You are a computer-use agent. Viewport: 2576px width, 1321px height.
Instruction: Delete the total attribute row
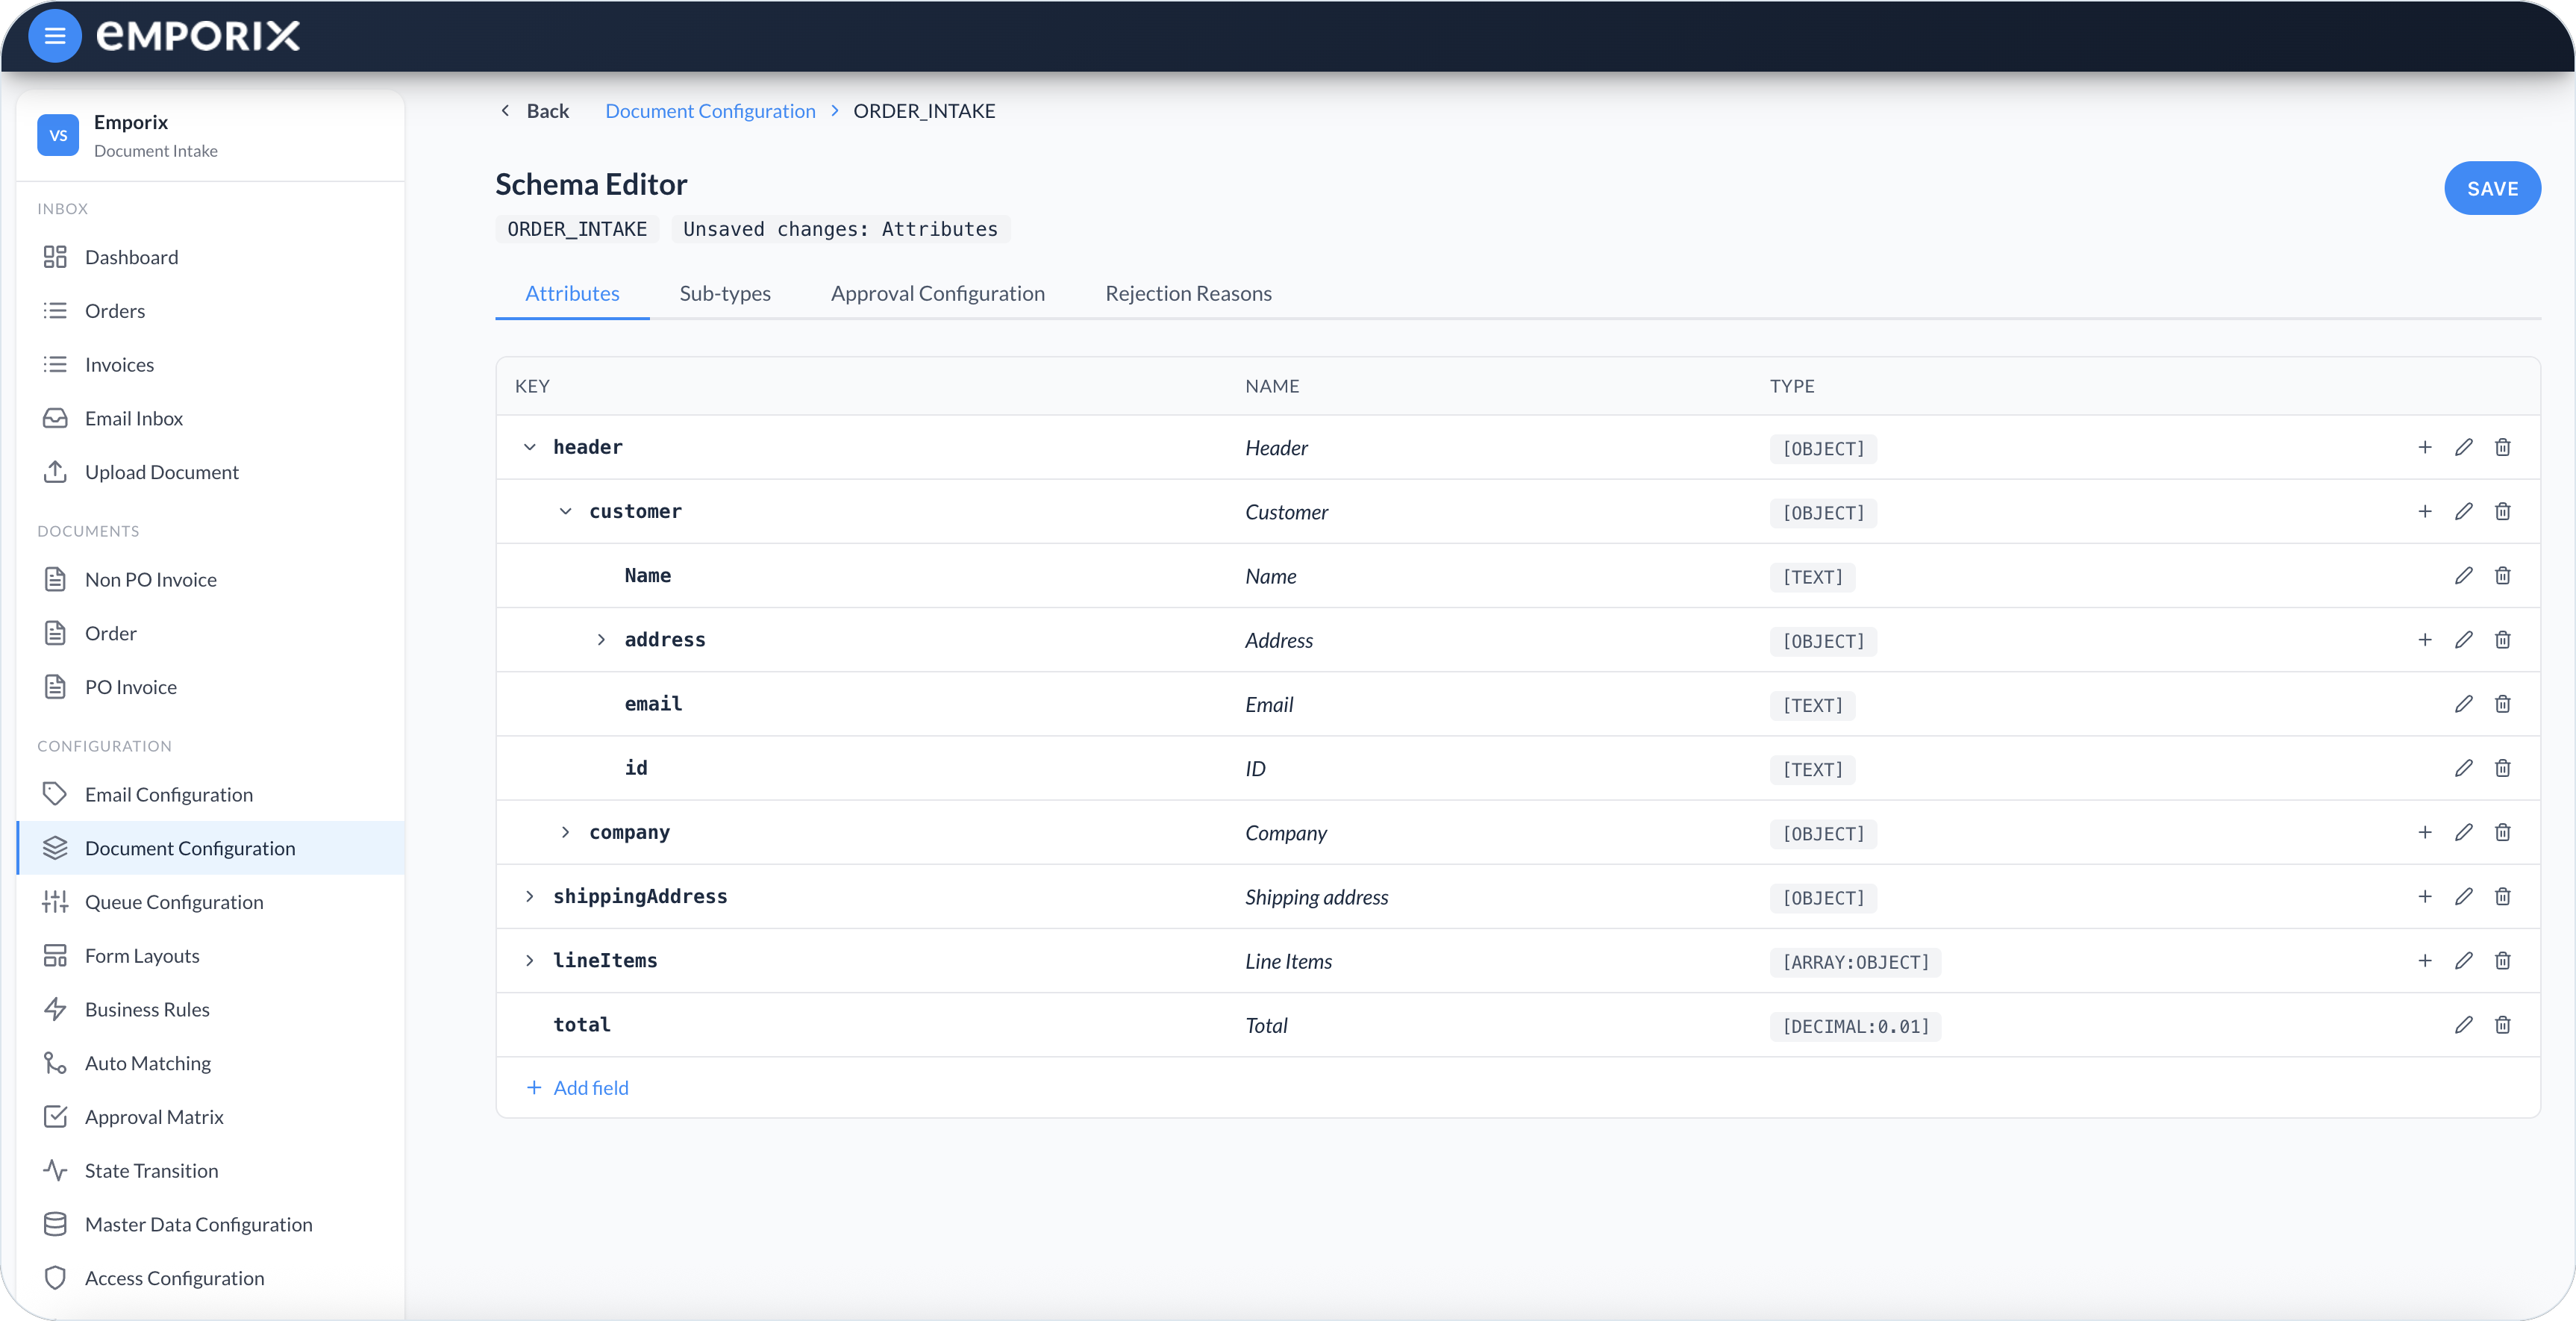[2503, 1024]
